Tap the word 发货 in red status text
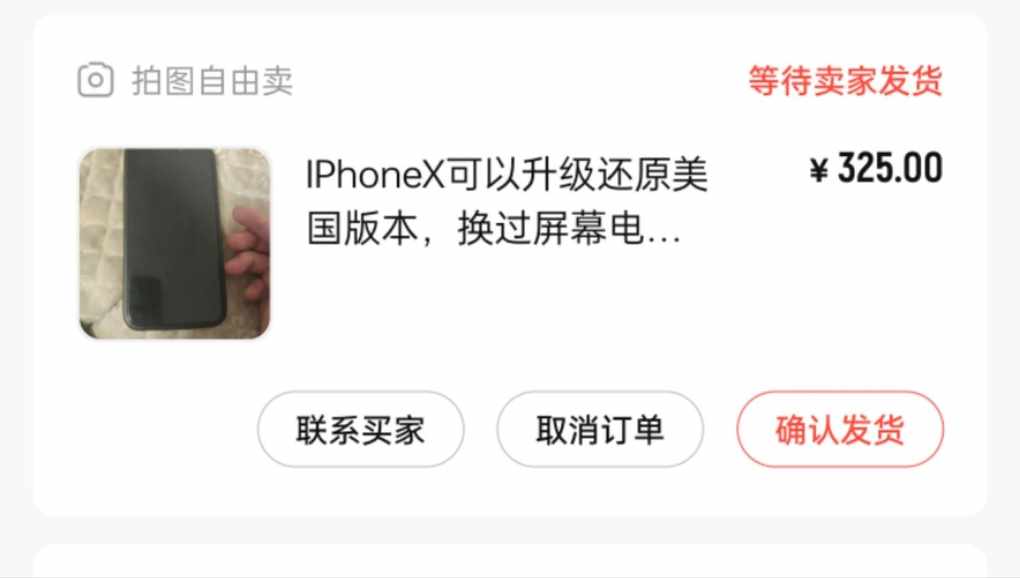The height and width of the screenshot is (578, 1020). [x=910, y=81]
